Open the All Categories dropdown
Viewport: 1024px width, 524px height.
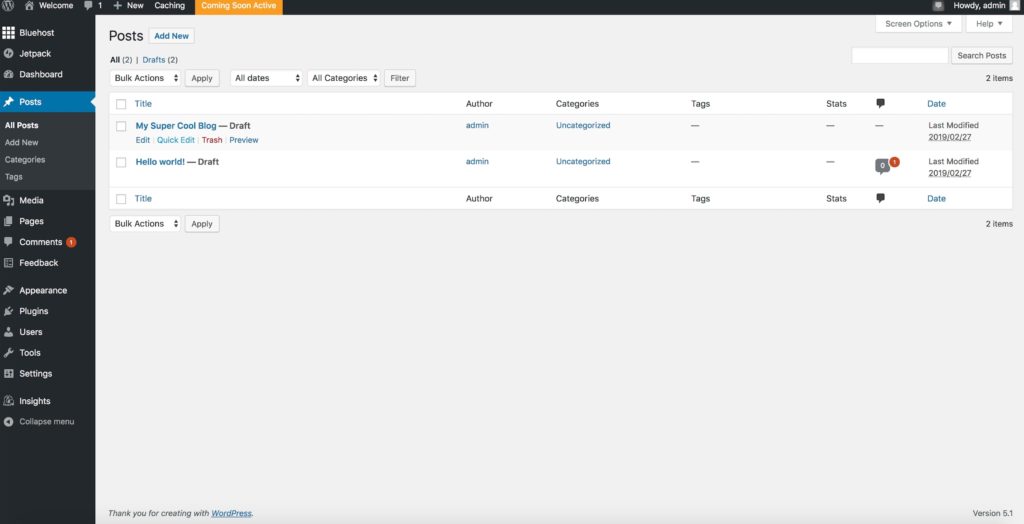(344, 78)
